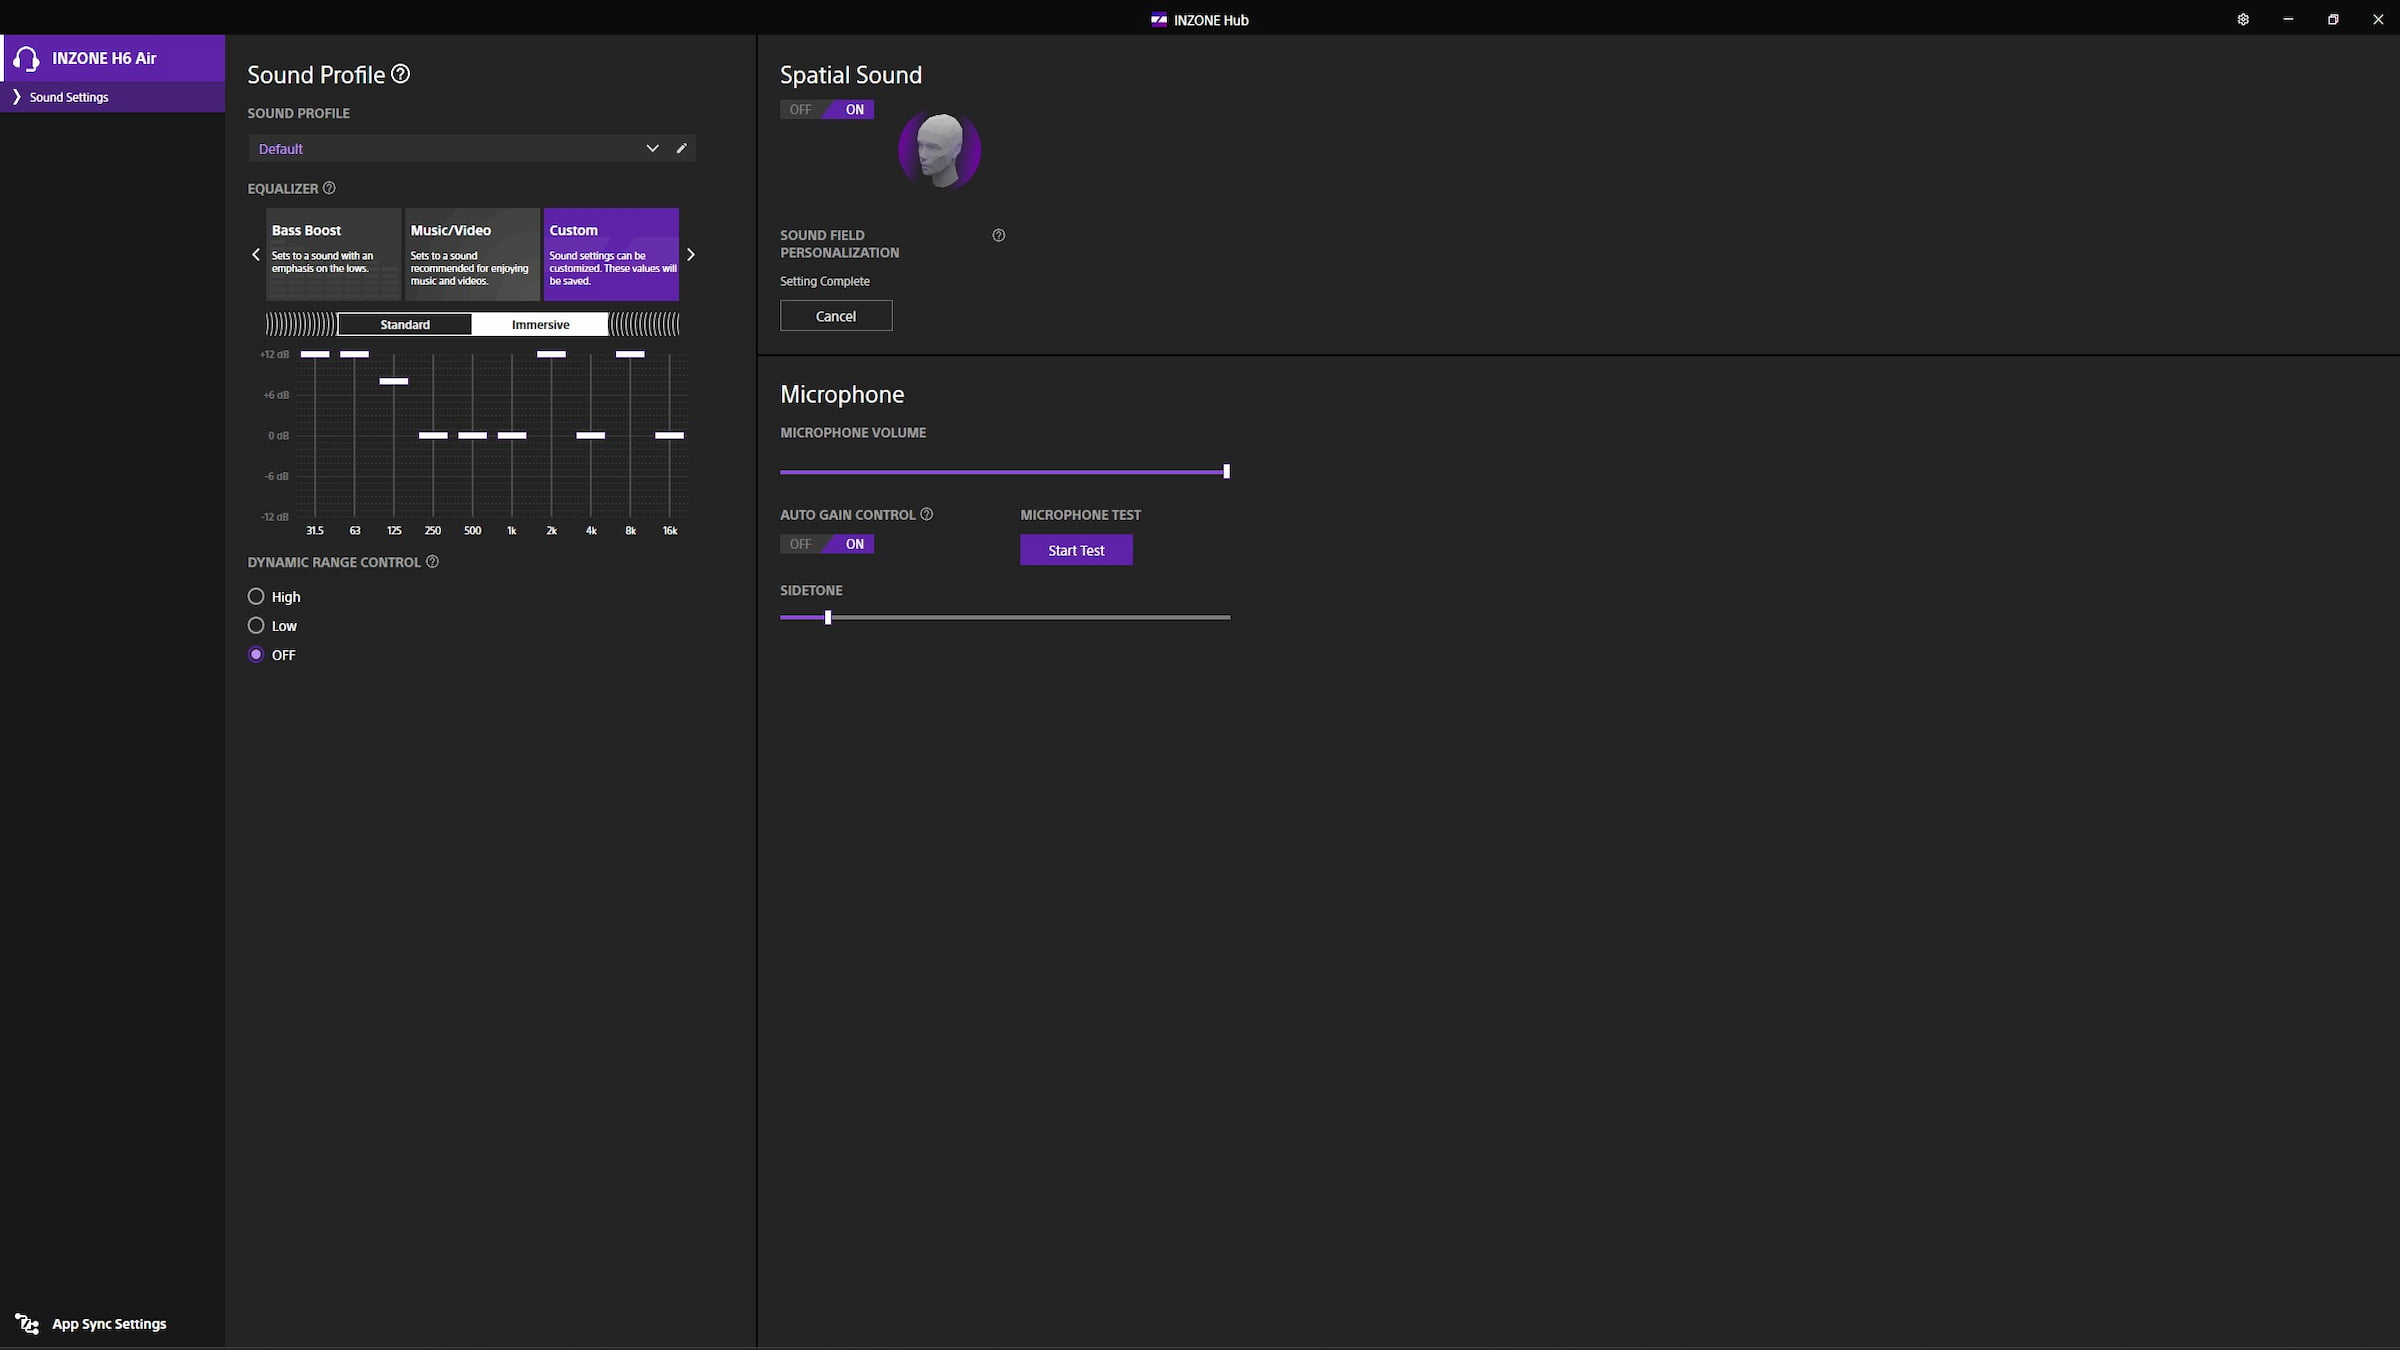Click Auto Gain Control help icon
This screenshot has height=1350, width=2400.
click(926, 514)
